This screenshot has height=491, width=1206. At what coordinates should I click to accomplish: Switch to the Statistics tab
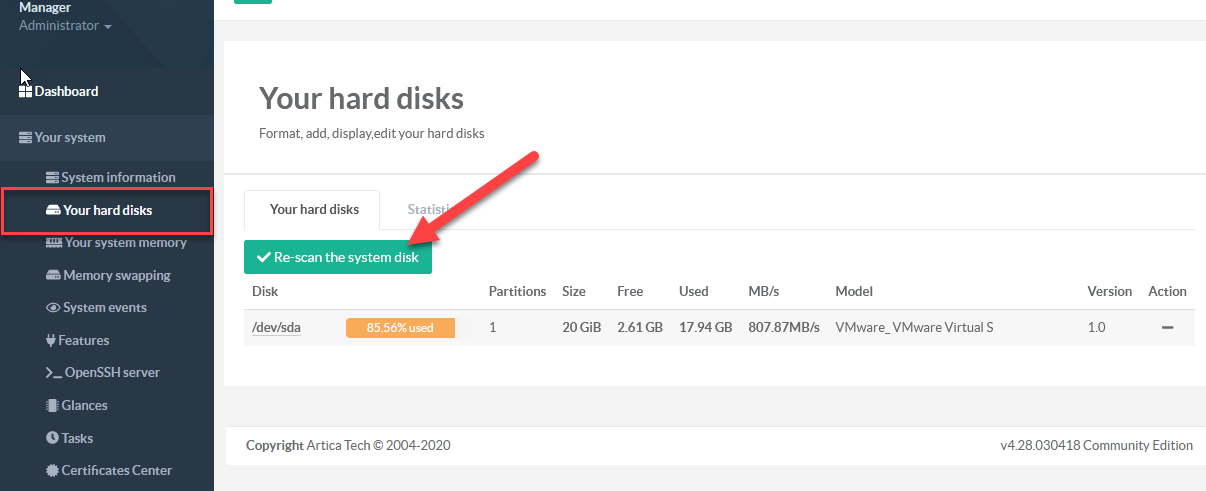[425, 210]
